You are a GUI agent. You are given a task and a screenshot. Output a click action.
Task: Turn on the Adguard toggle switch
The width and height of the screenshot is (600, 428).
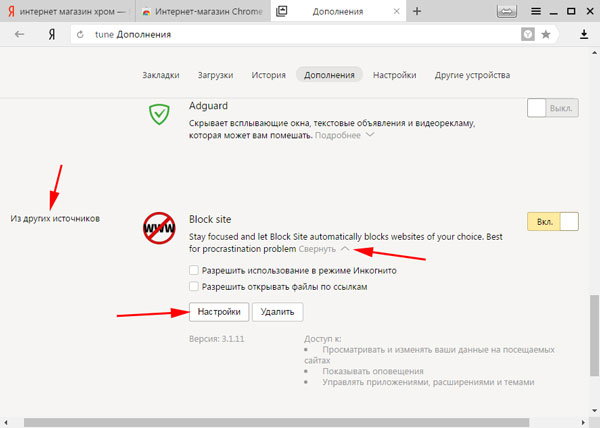coord(552,109)
